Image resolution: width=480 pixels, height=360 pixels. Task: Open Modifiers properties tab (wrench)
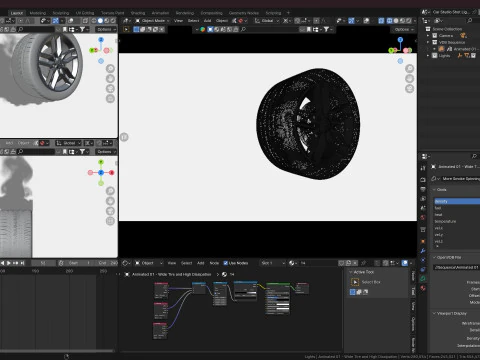pos(423,250)
